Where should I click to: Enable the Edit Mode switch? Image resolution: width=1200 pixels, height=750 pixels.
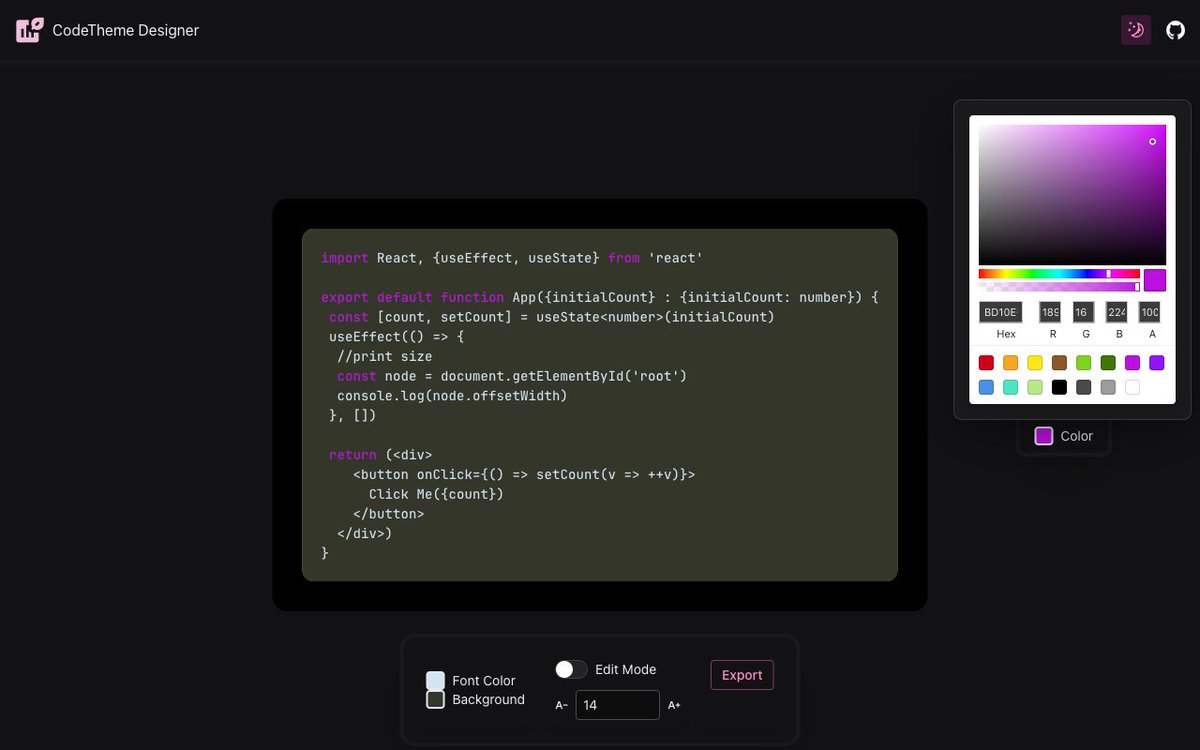click(x=570, y=669)
